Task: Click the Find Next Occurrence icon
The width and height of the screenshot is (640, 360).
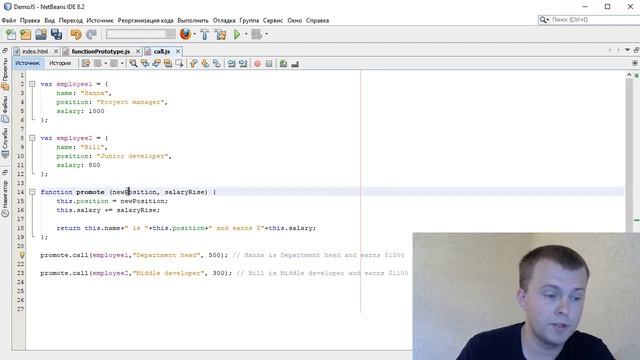Action: 156,63
